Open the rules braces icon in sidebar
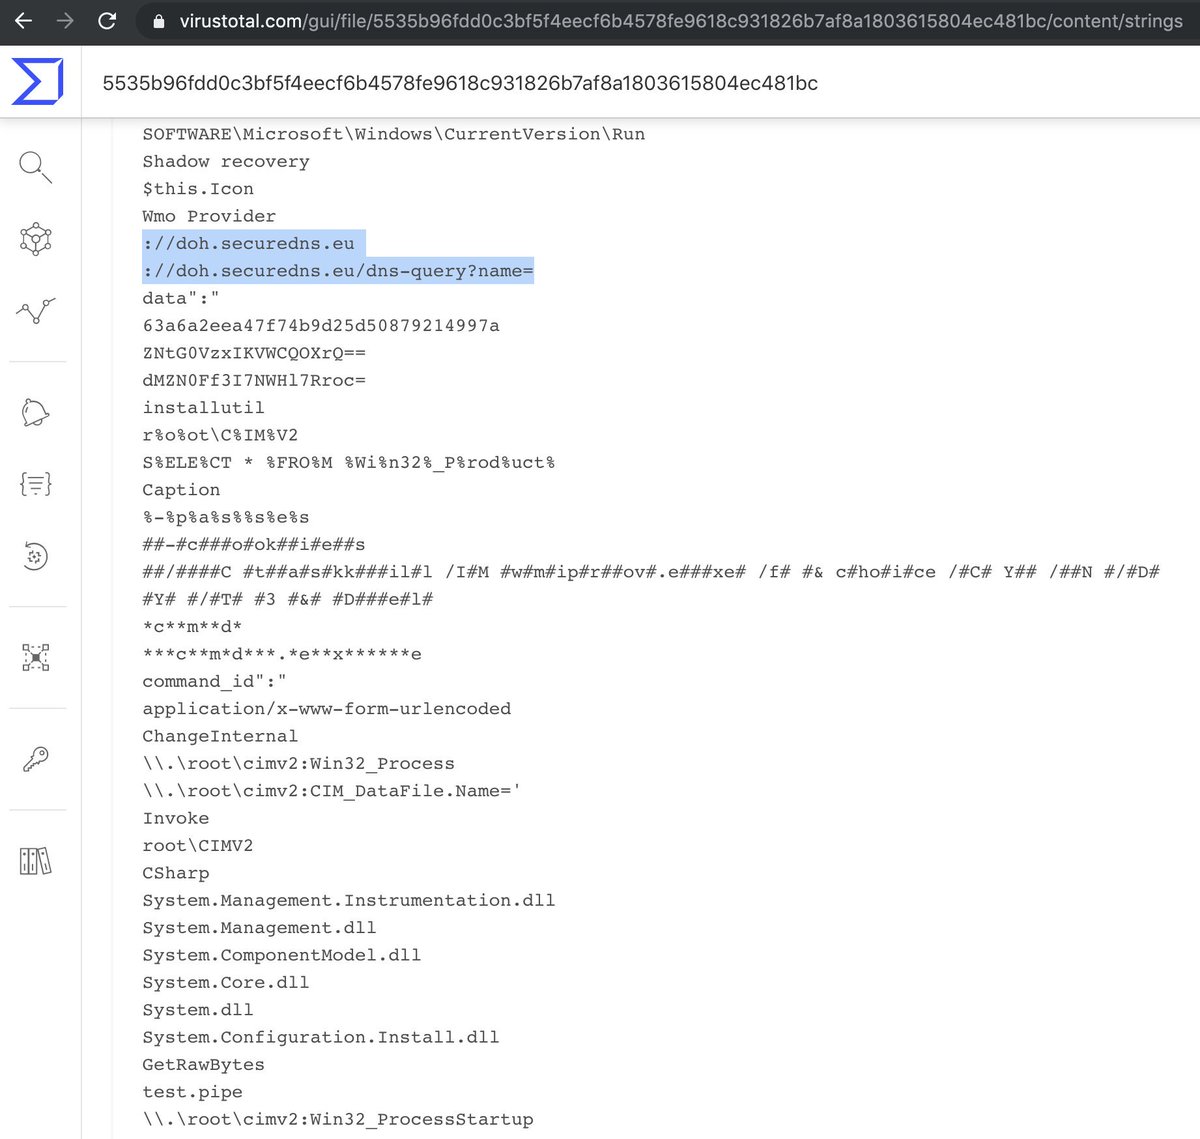Screen dimensions: 1200x1139 pos(36,484)
